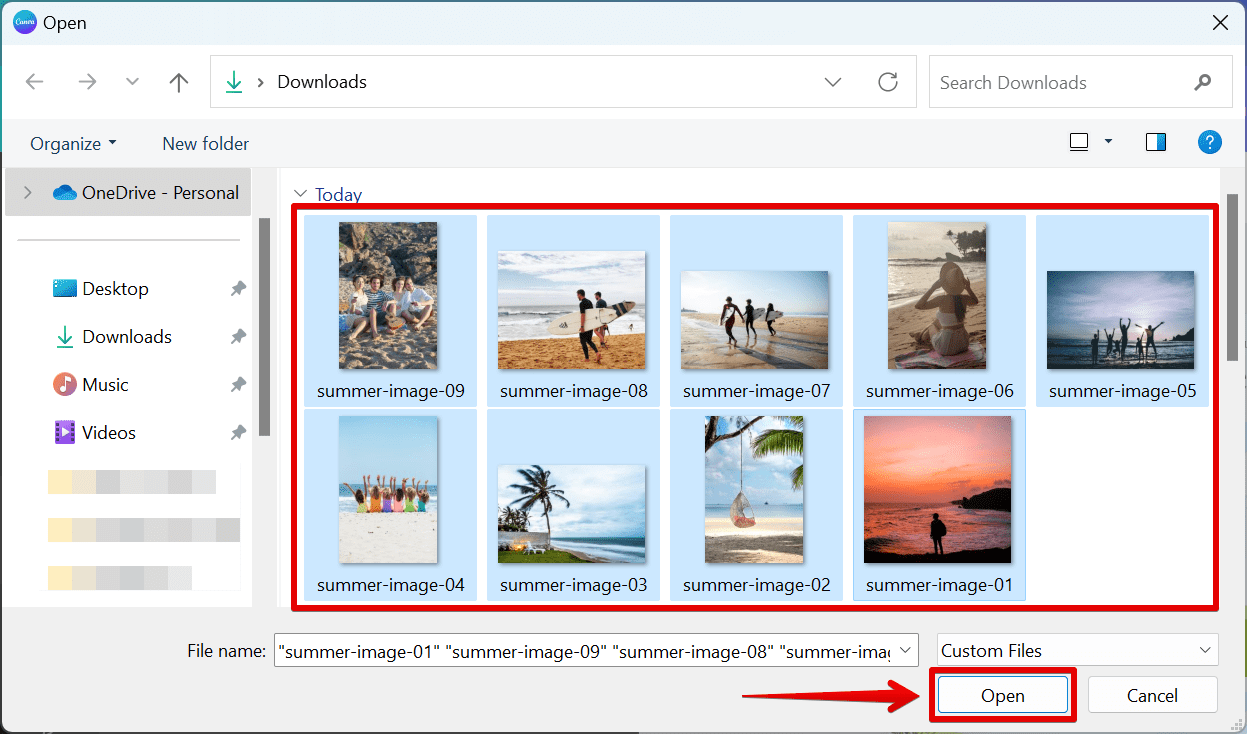Select the summer-image-06 thumbnail
The width and height of the screenshot is (1247, 734).
click(x=938, y=296)
